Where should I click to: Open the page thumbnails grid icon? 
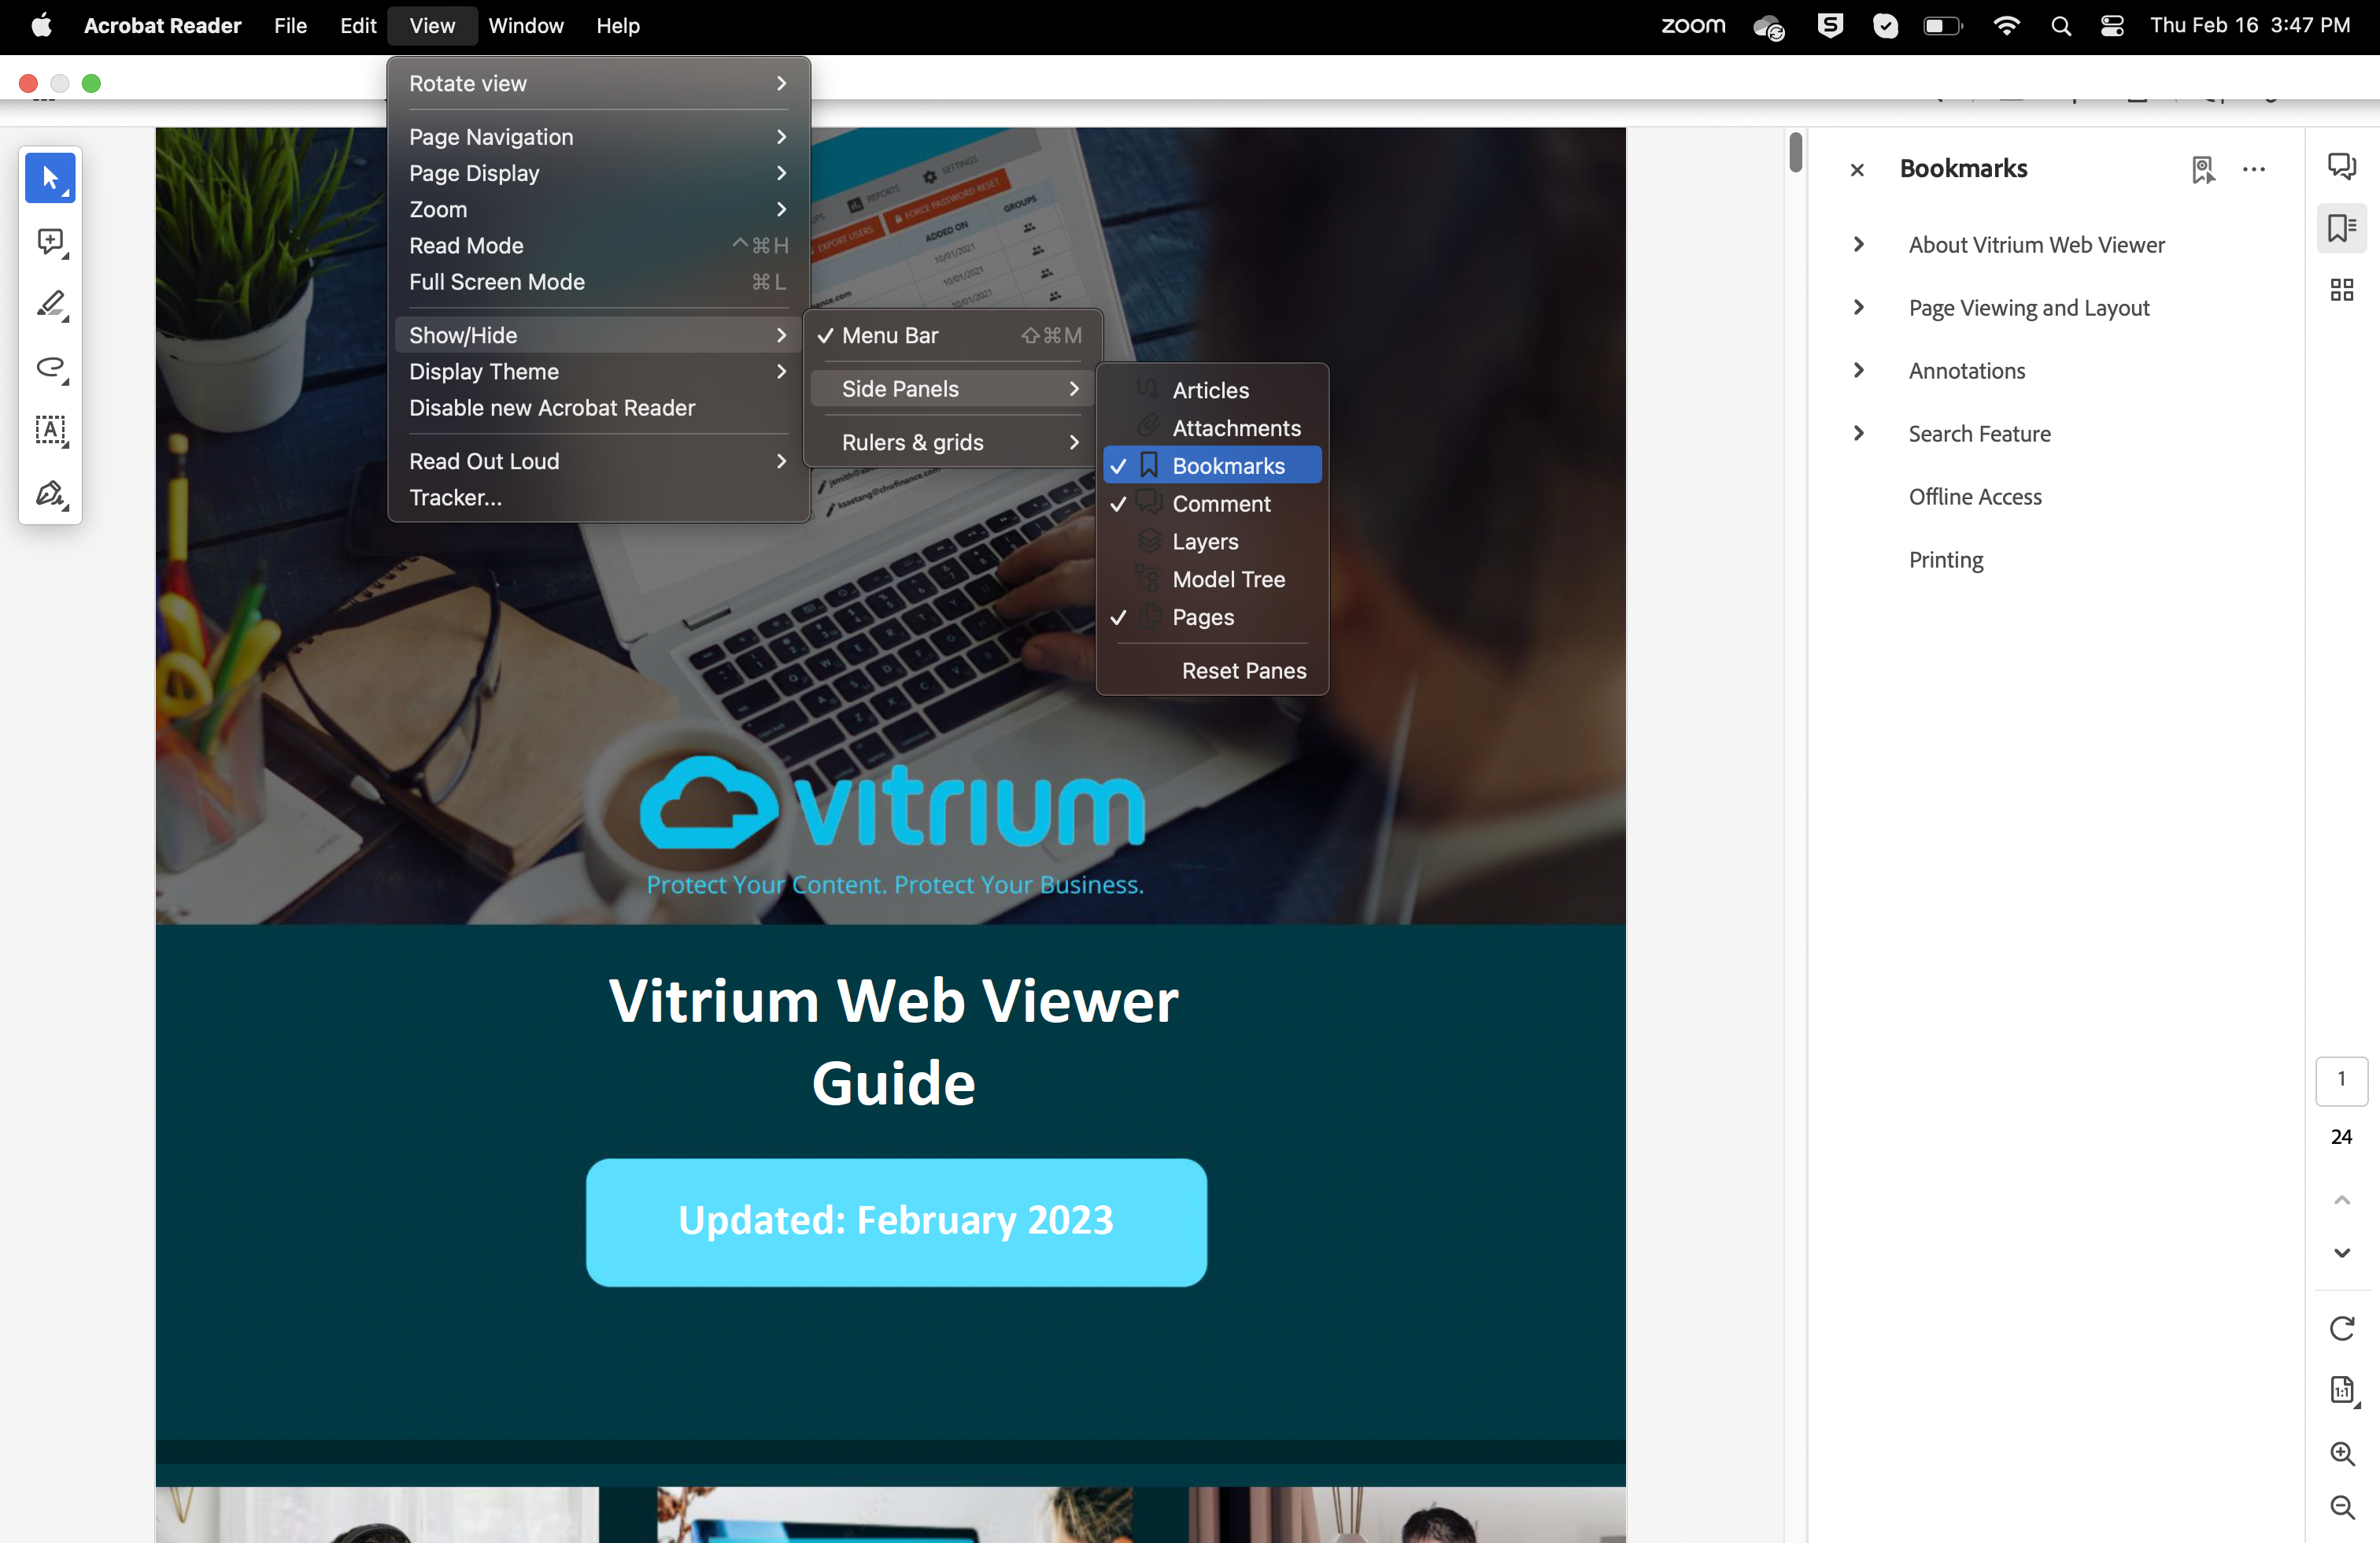coord(2341,290)
